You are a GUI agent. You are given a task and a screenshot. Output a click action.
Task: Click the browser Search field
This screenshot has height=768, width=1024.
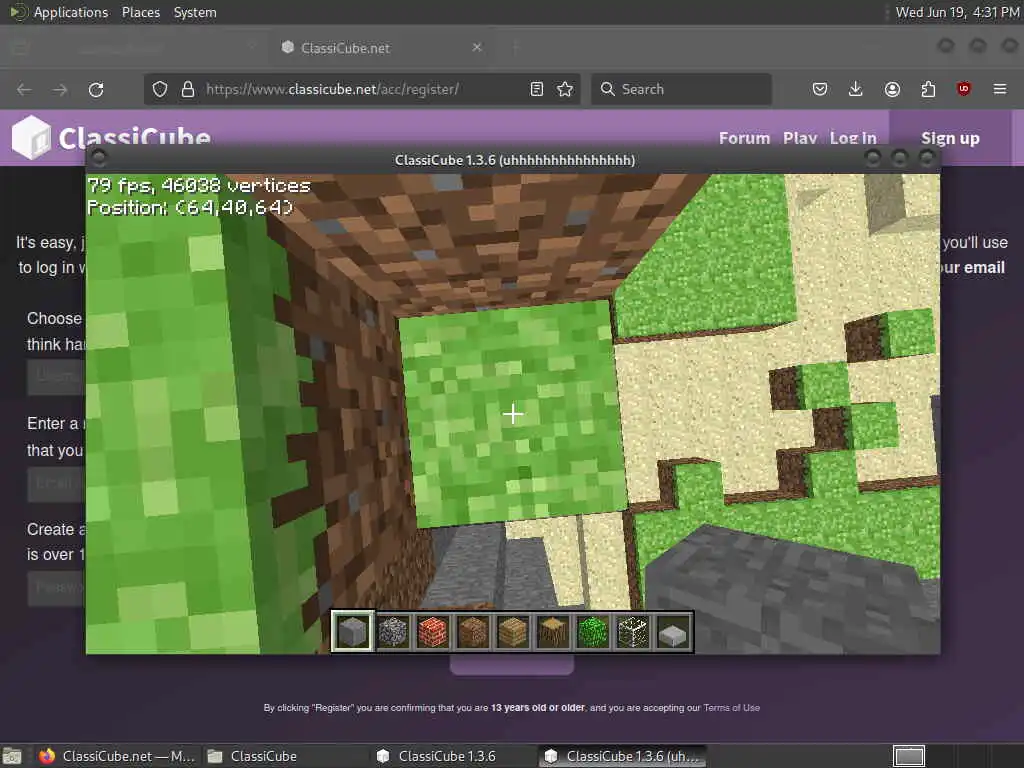pyautogui.click(x=681, y=89)
